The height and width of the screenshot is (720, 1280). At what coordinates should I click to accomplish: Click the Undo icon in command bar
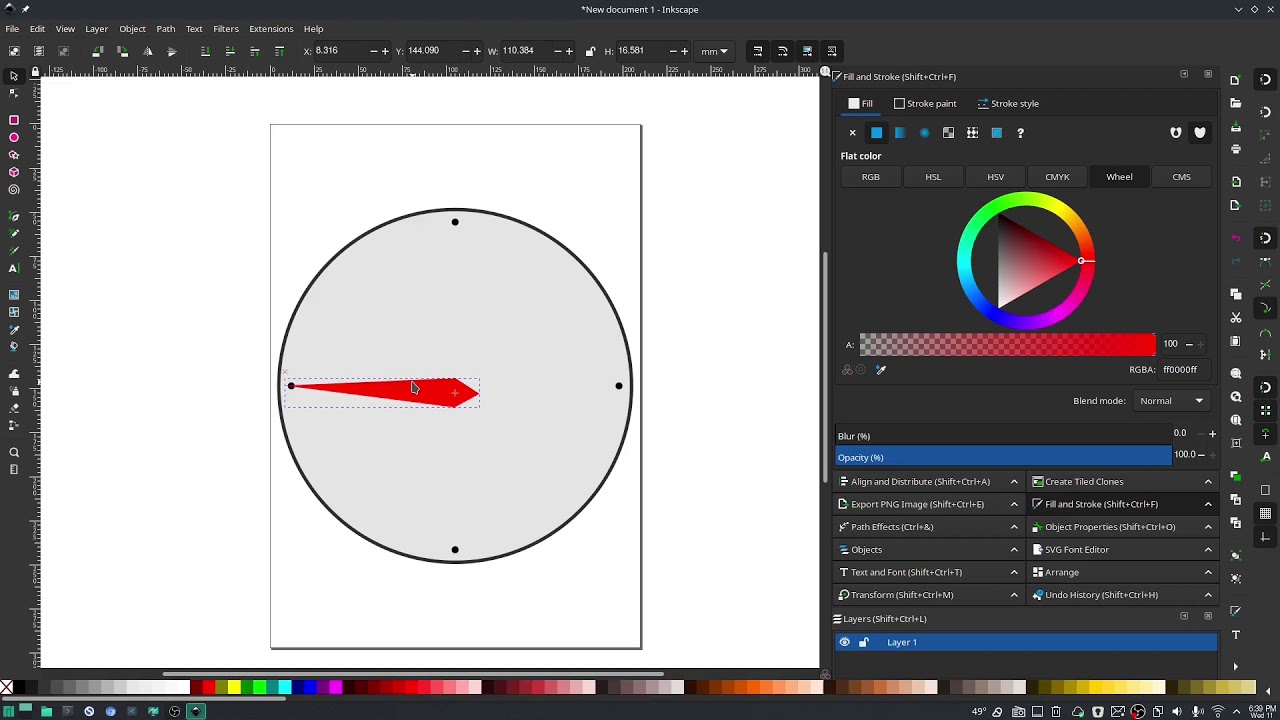coord(1236,238)
